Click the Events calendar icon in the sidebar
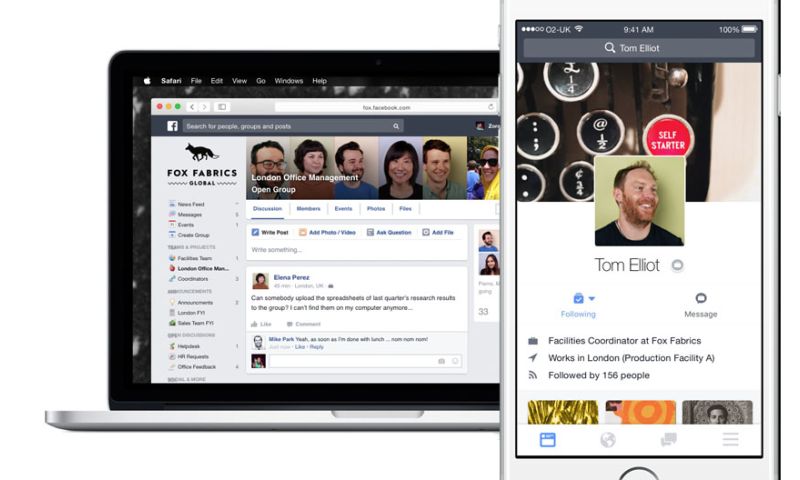The image size is (800, 480). [172, 224]
